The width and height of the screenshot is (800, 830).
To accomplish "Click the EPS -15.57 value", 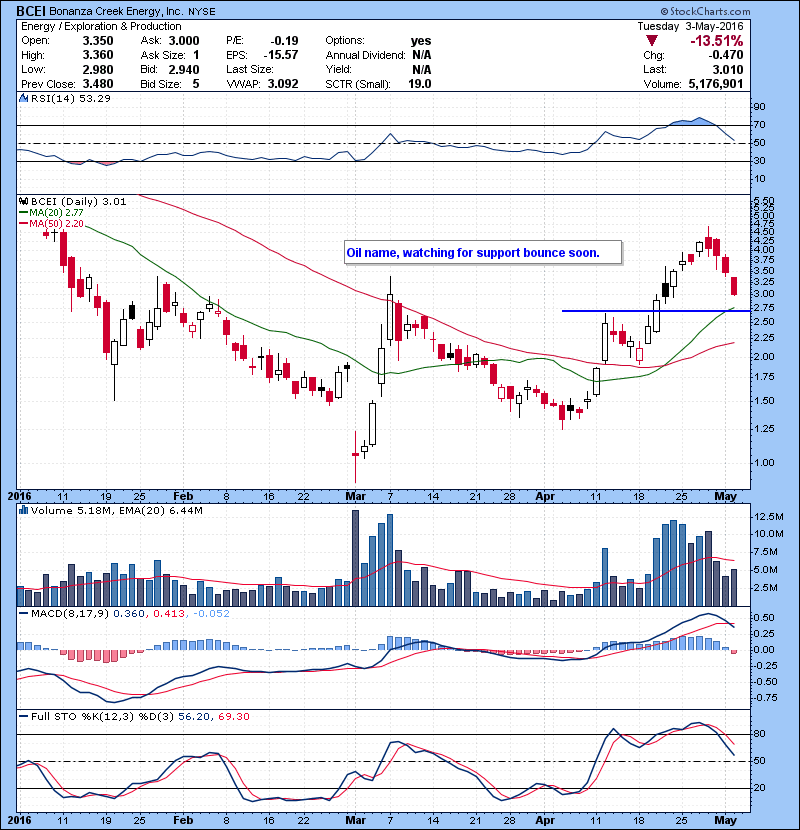I will coord(281,55).
